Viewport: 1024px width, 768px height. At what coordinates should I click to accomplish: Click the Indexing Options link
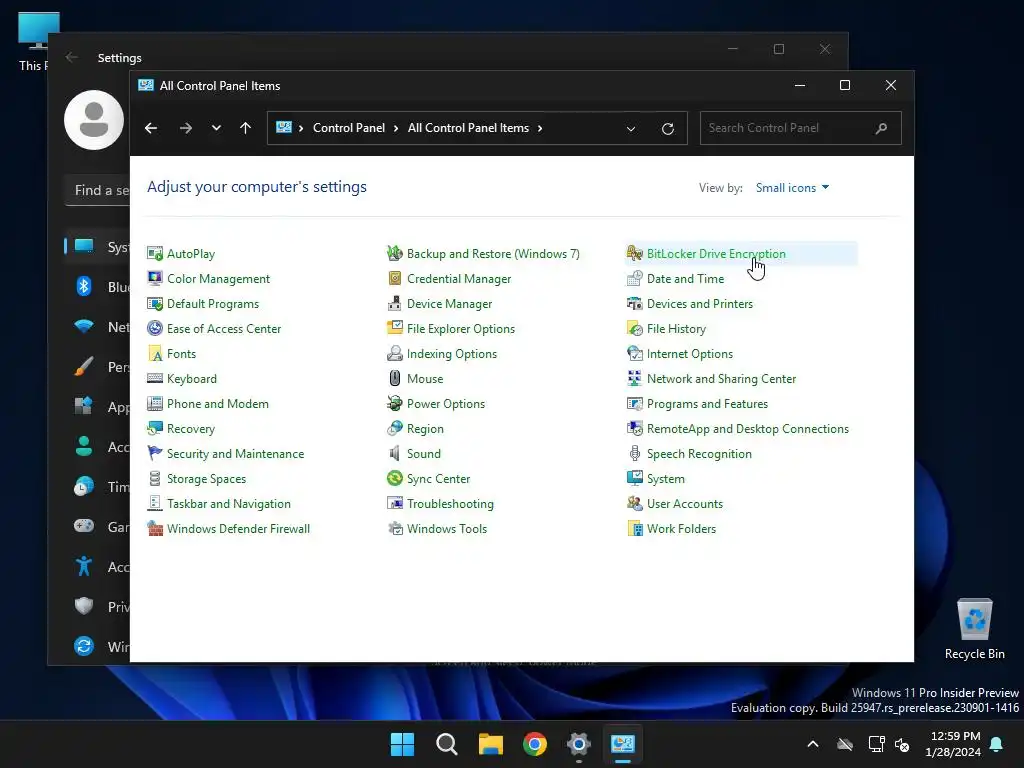452,353
